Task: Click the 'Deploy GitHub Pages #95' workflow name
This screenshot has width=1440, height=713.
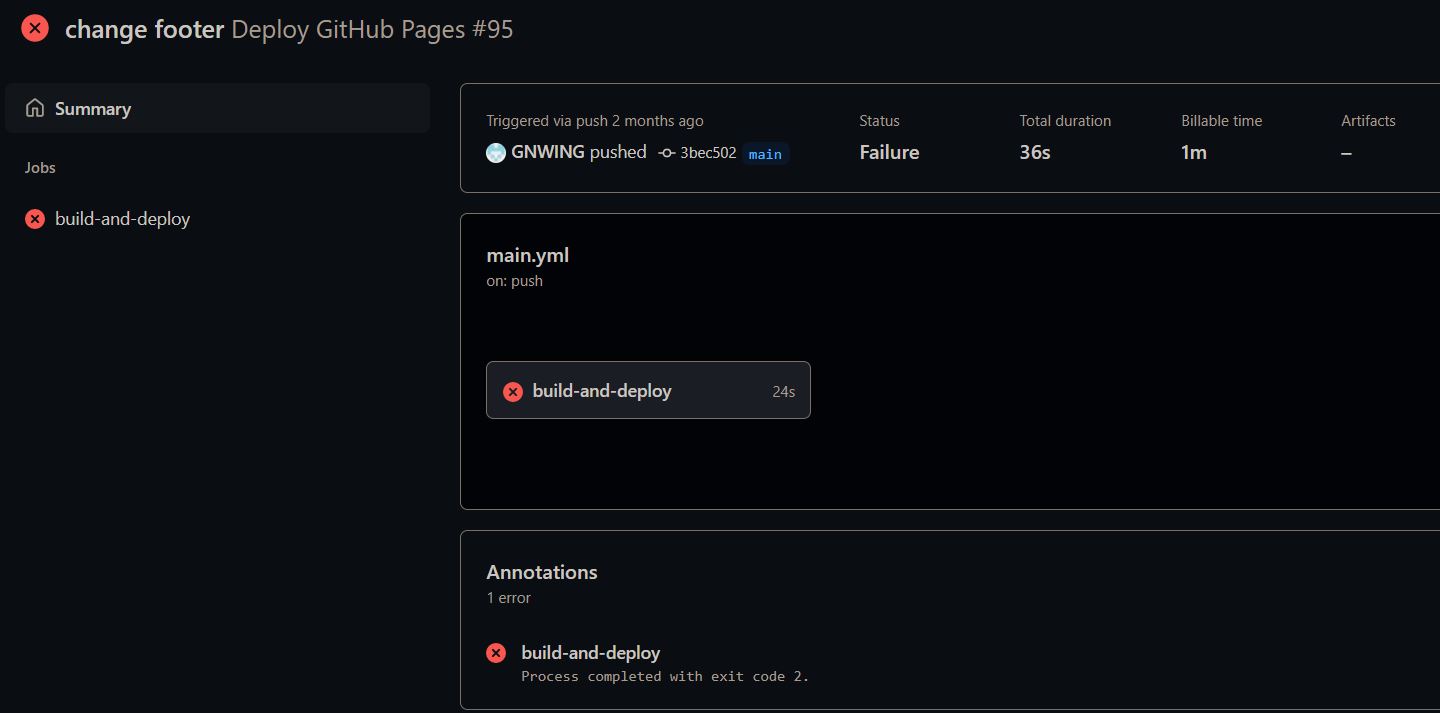Action: pos(372,29)
